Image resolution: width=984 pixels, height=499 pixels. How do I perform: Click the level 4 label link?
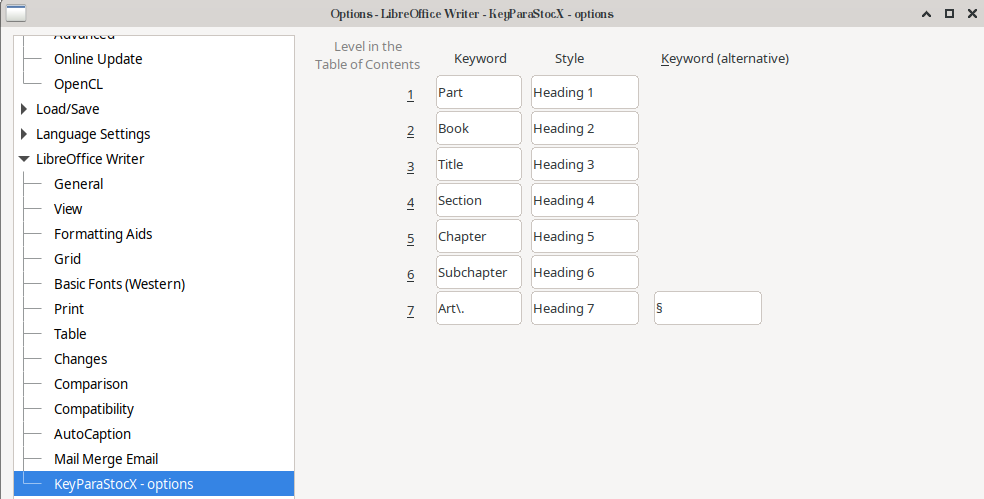(410, 201)
